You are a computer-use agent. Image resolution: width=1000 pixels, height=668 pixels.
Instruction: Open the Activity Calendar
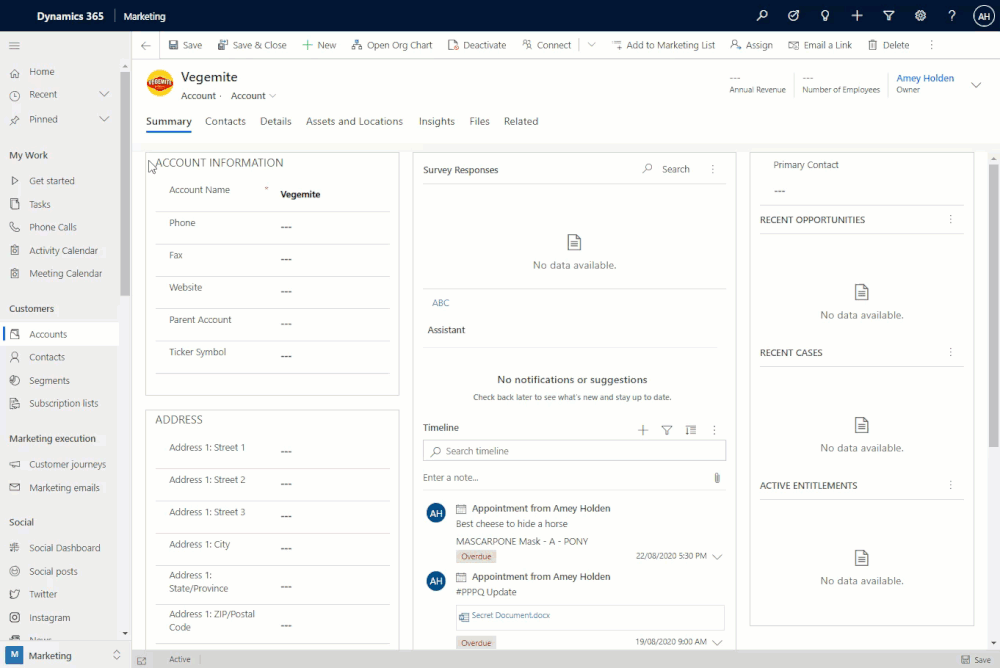coord(62,250)
